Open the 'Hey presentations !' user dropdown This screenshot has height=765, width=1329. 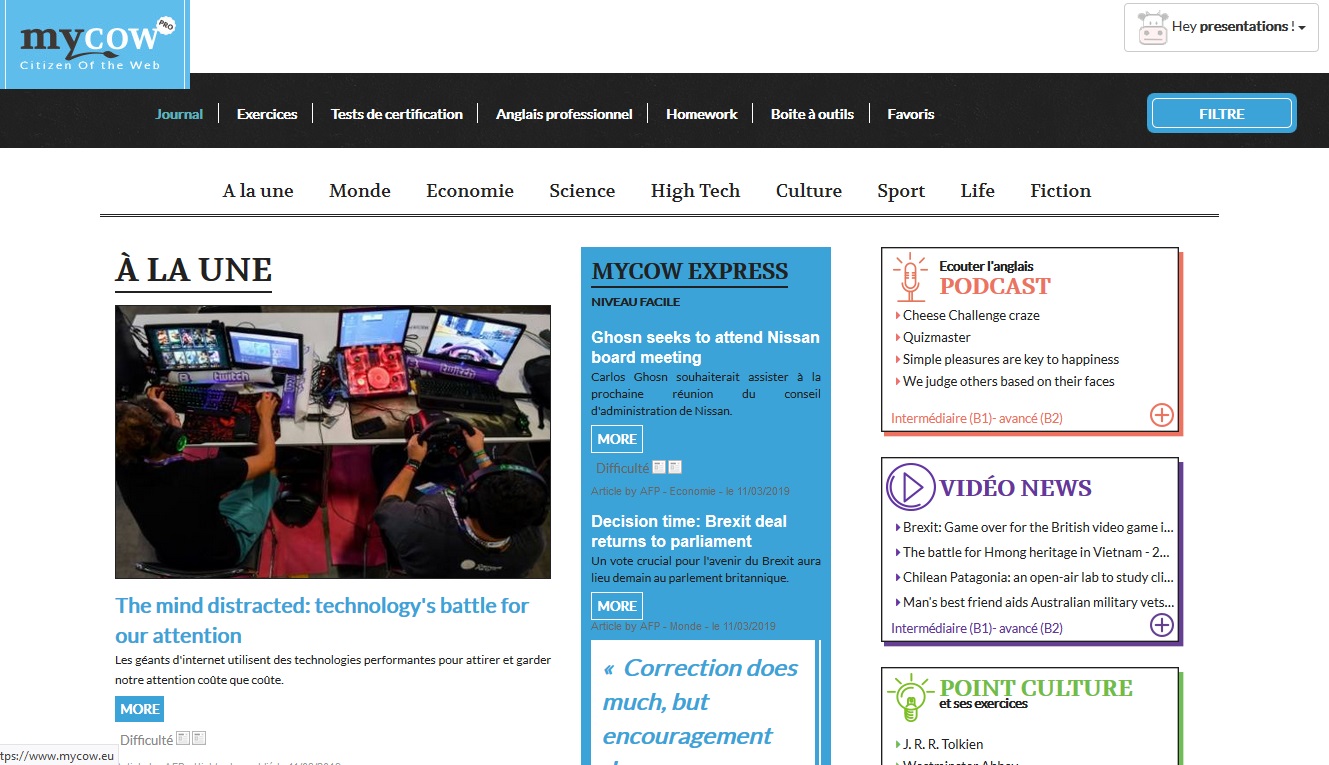pos(1221,27)
